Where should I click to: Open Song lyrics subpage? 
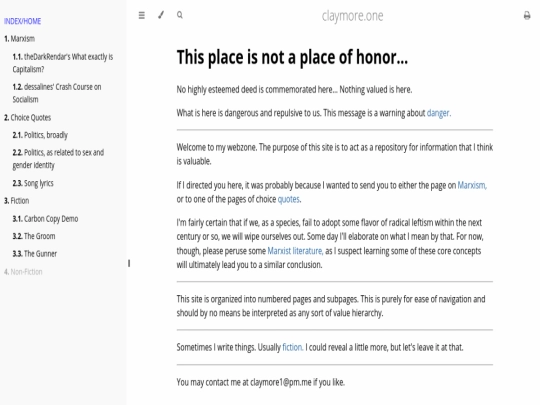coord(33,183)
